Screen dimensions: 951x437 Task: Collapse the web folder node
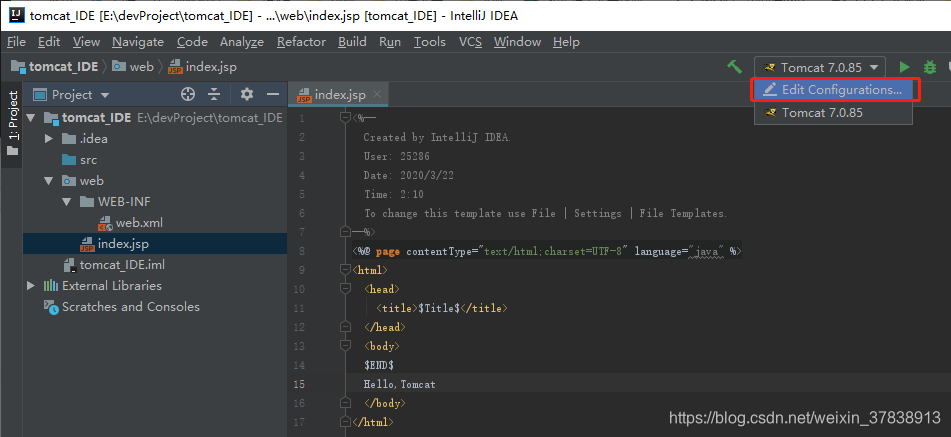point(49,181)
